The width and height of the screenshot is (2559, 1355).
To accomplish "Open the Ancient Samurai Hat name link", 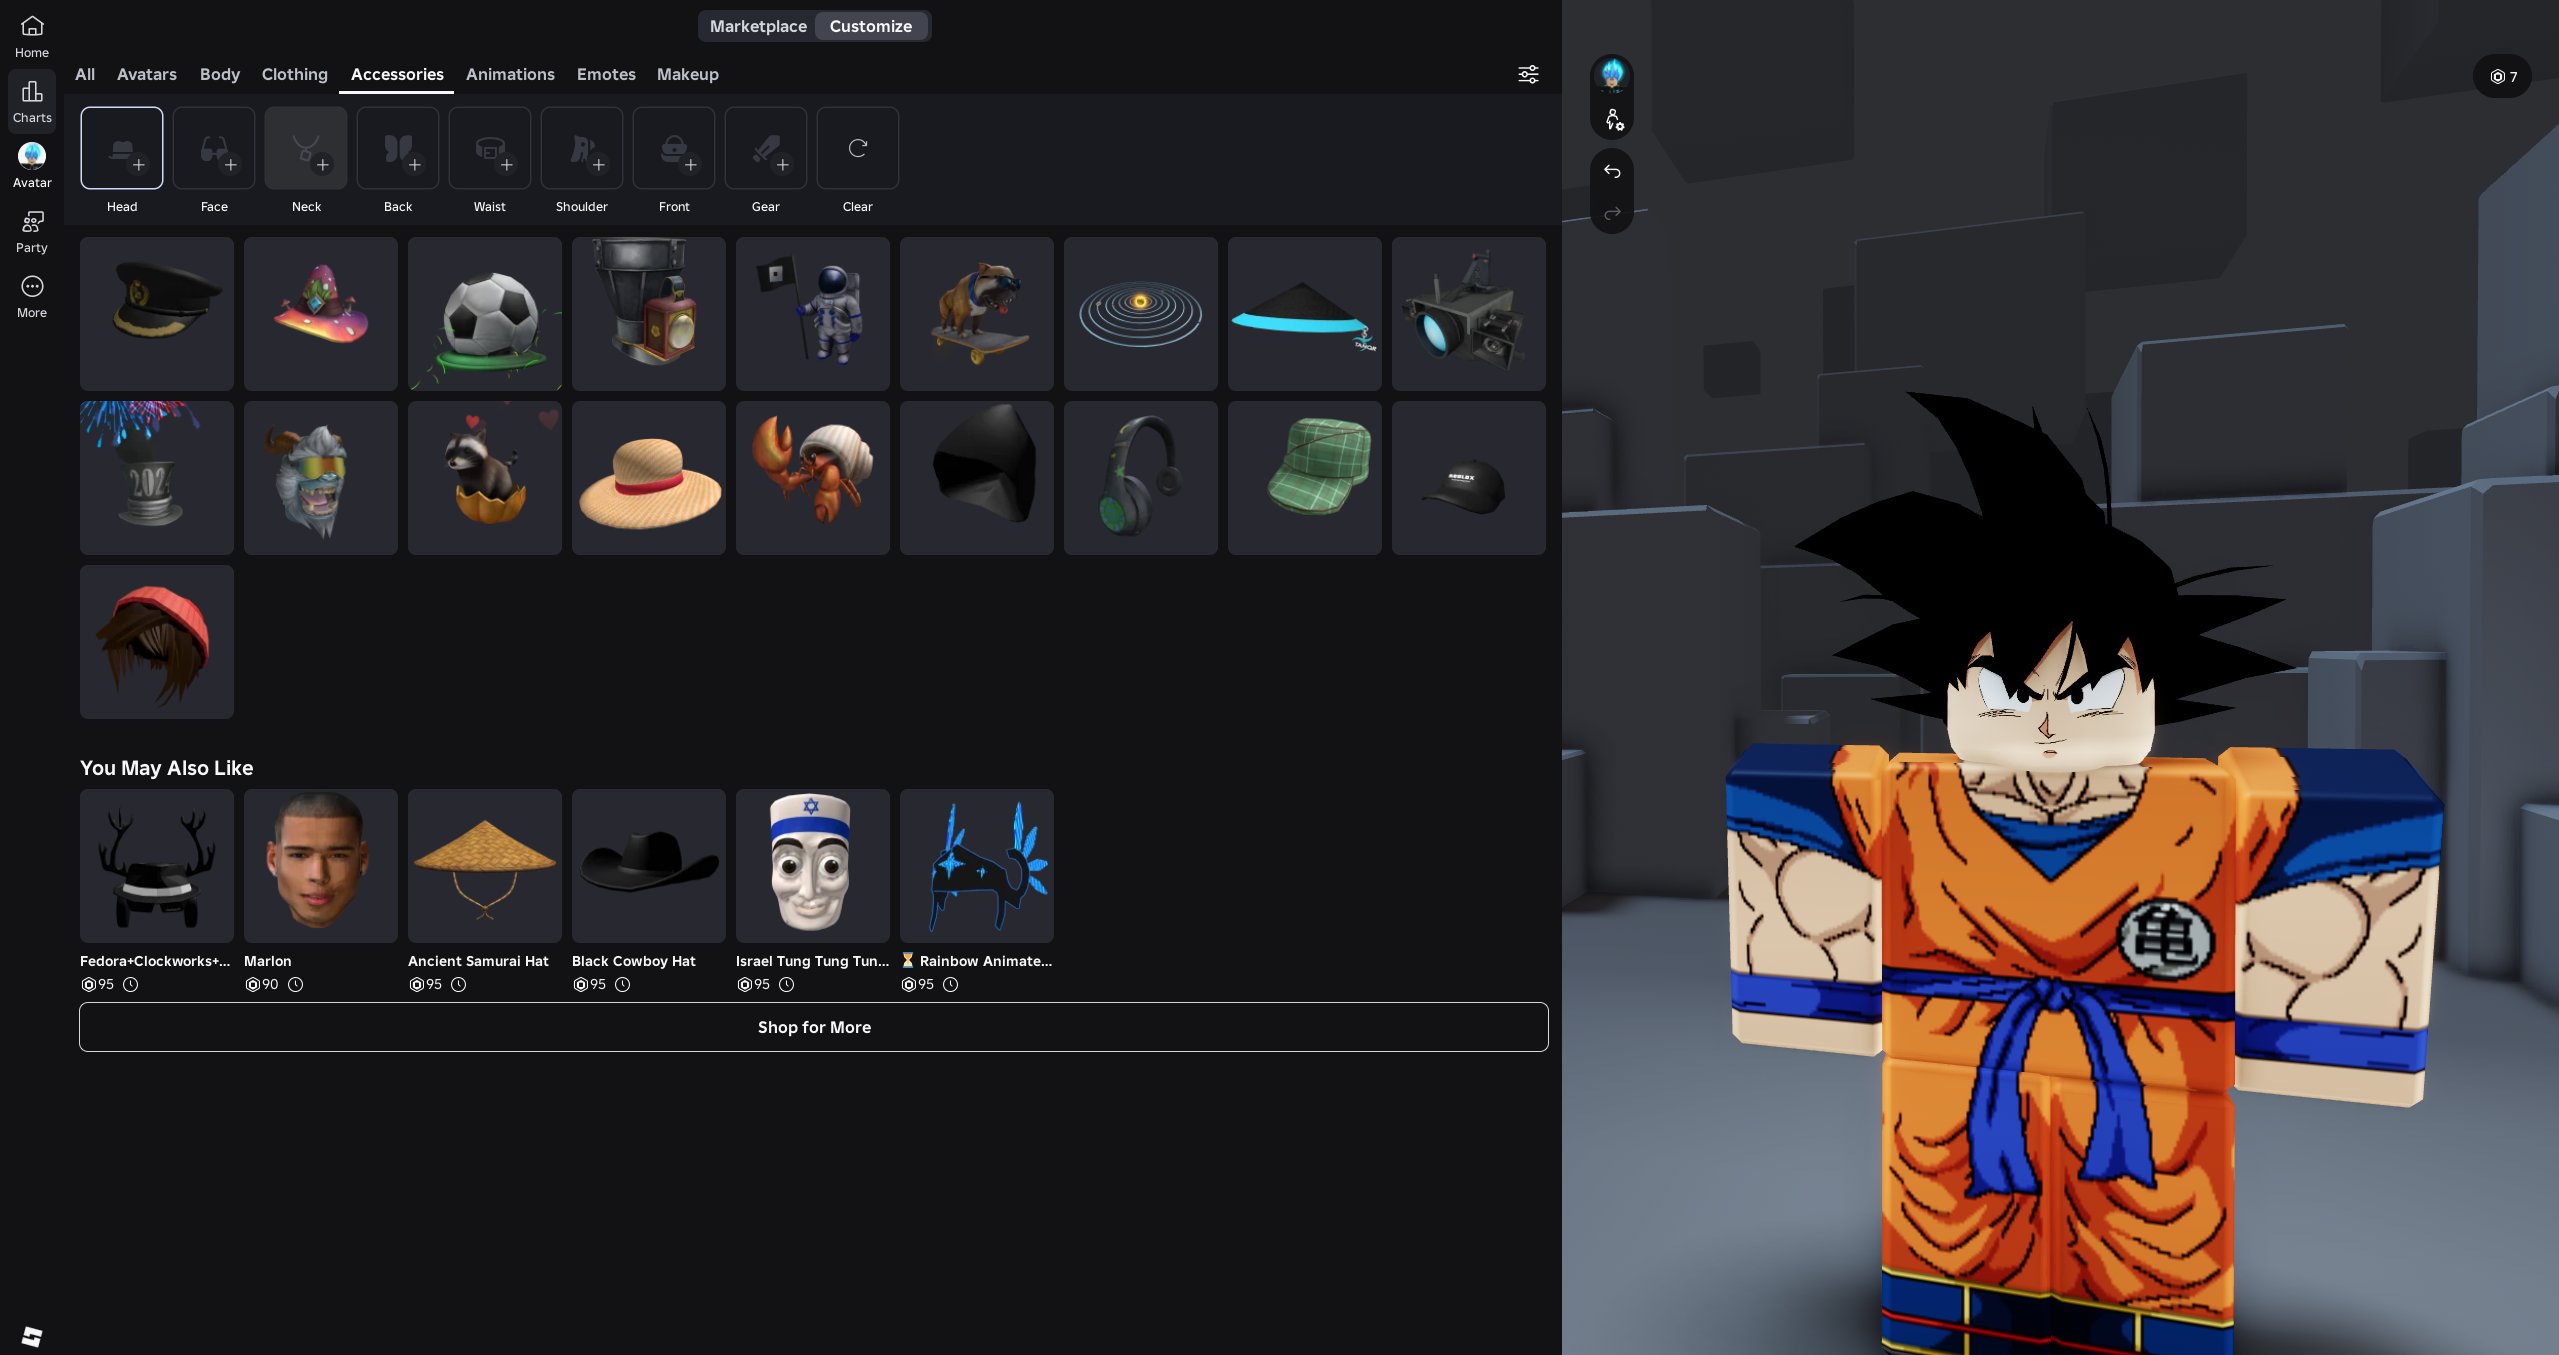I will 478,961.
